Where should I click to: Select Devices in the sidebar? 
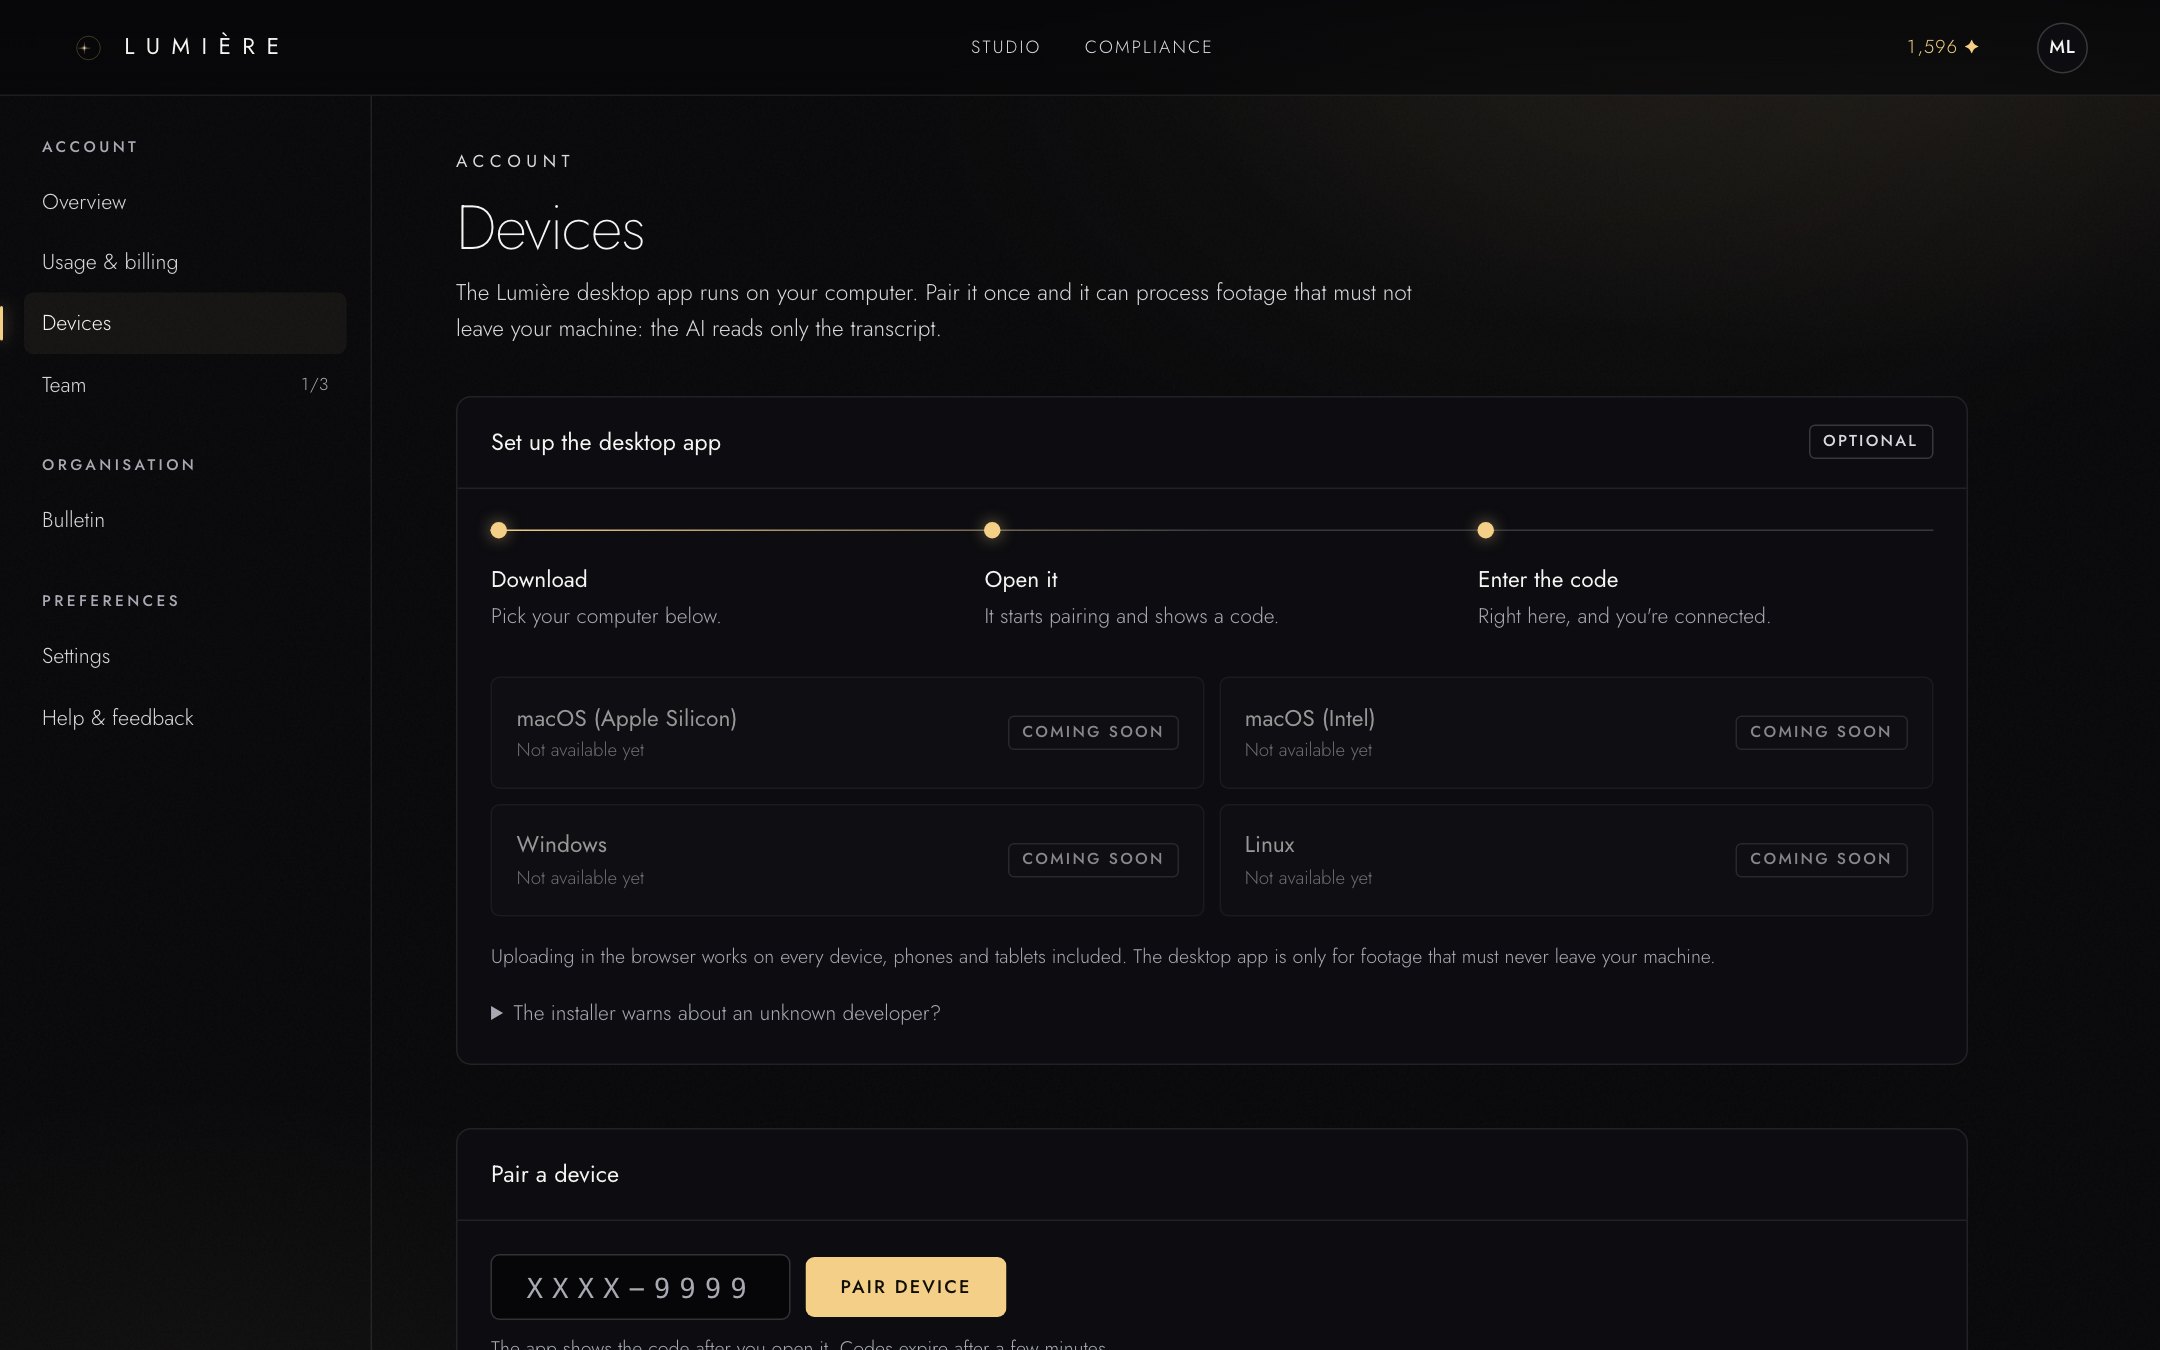click(x=185, y=323)
